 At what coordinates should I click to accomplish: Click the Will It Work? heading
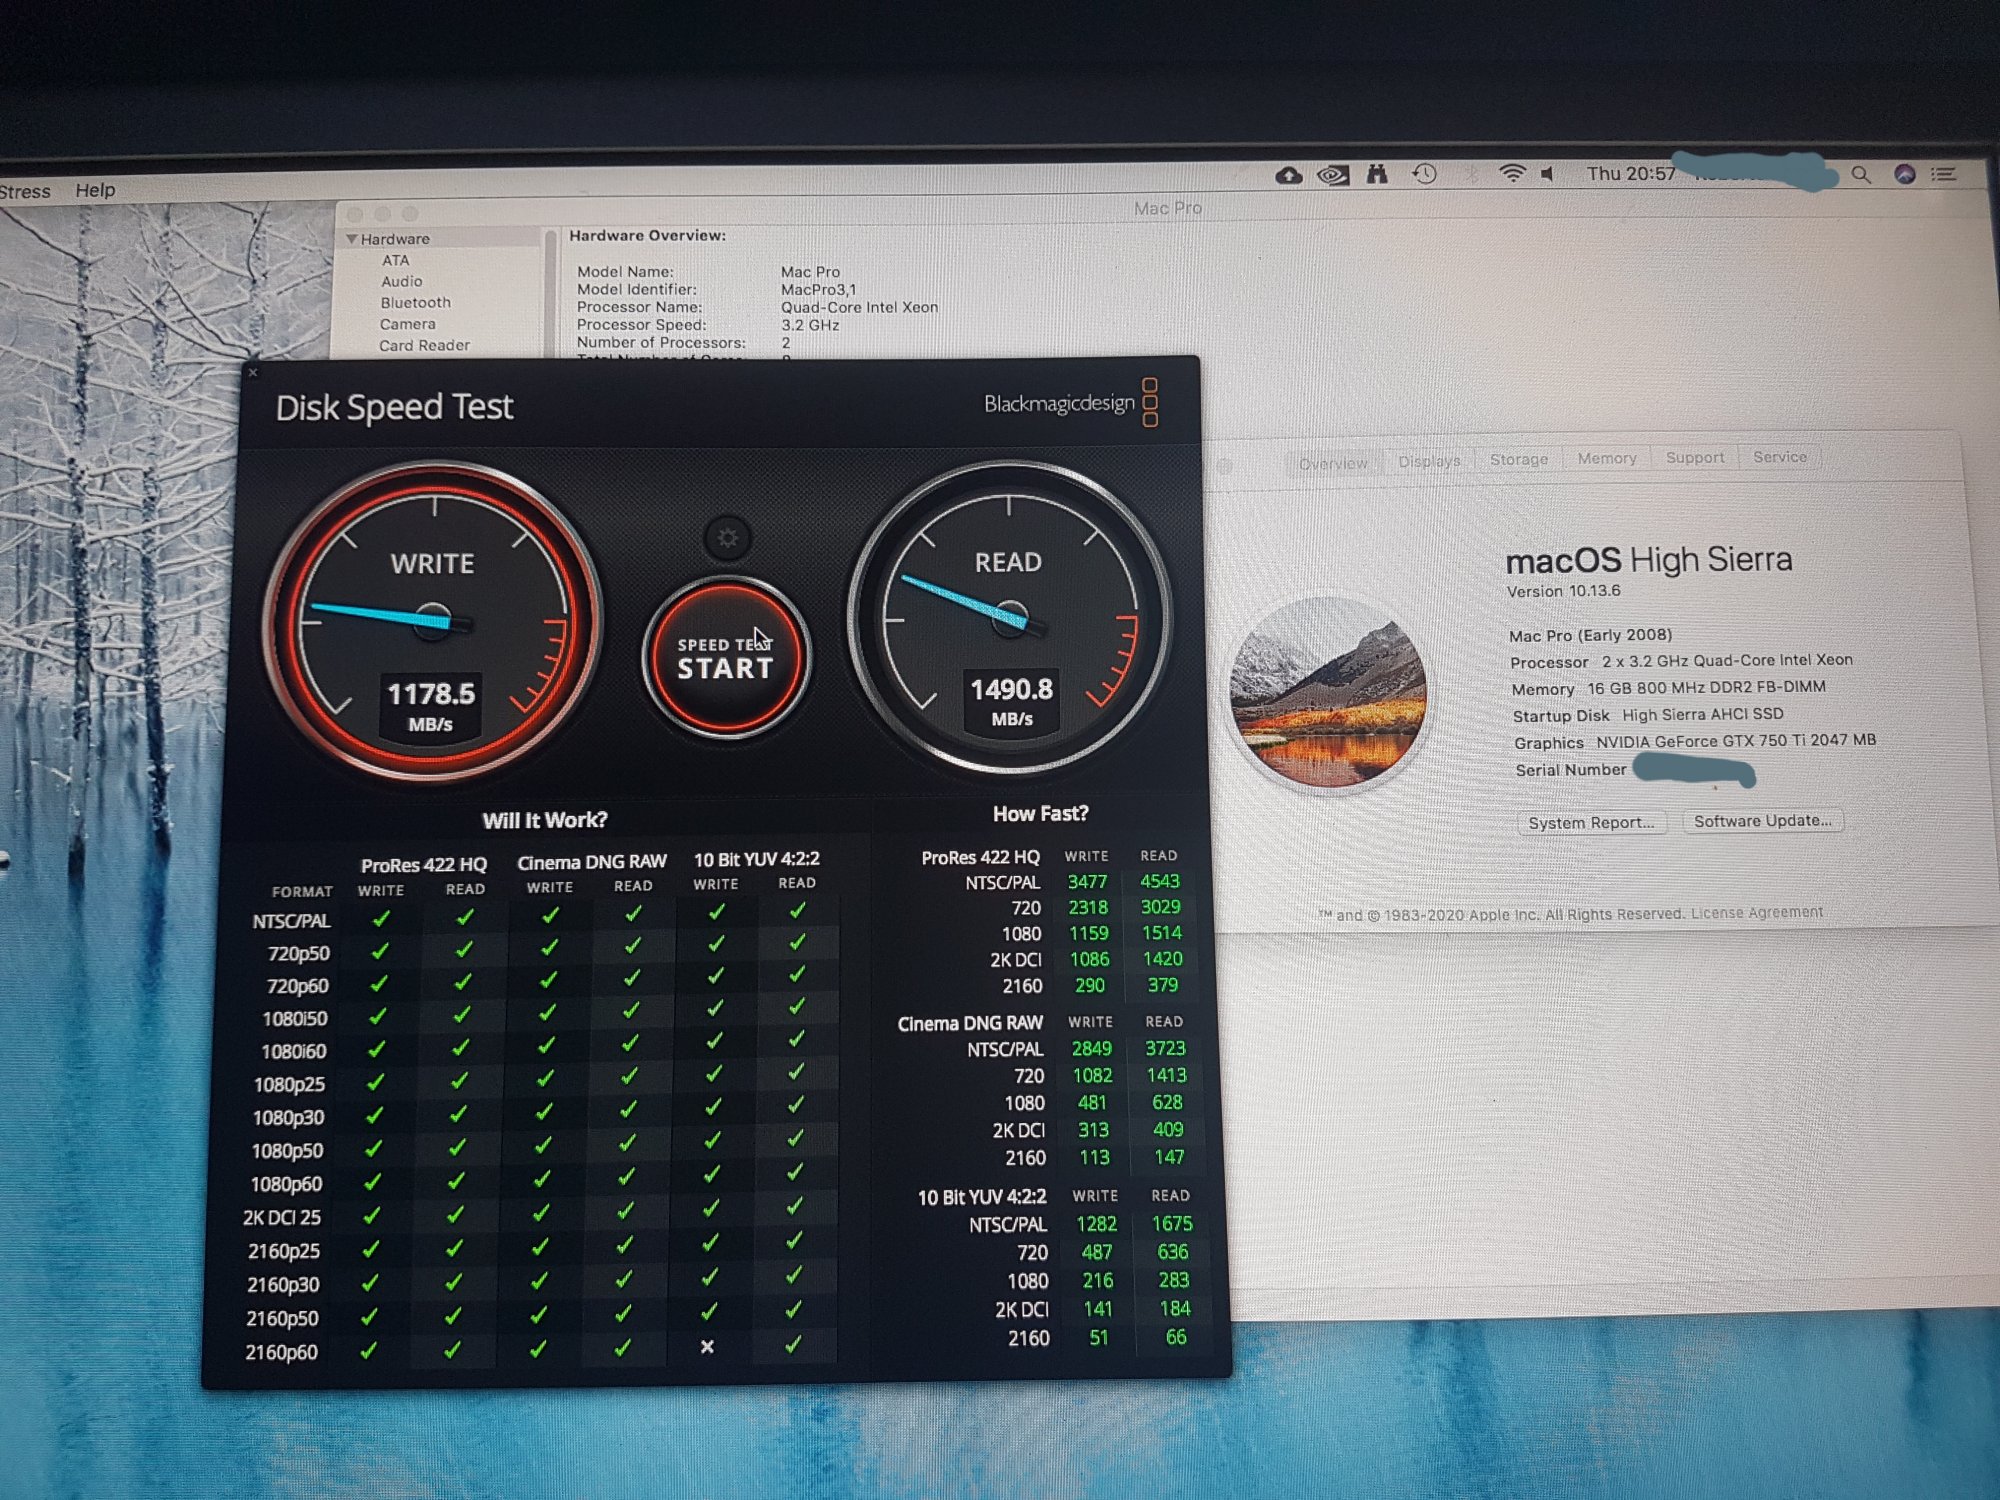tap(545, 820)
